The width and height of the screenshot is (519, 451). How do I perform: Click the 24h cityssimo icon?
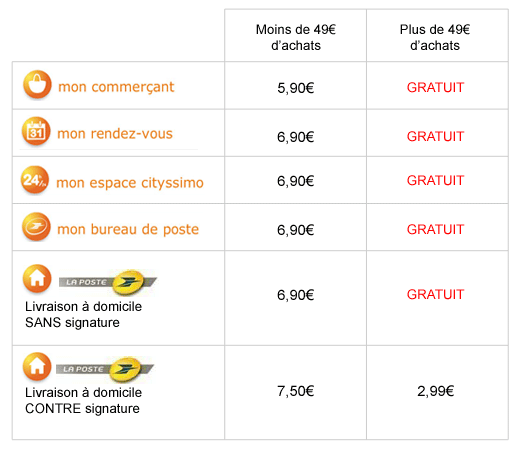[x=35, y=180]
